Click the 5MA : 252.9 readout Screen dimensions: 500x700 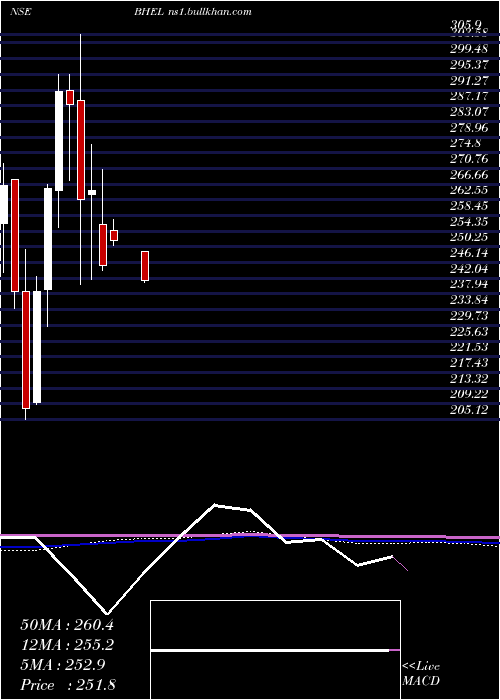pos(62,665)
